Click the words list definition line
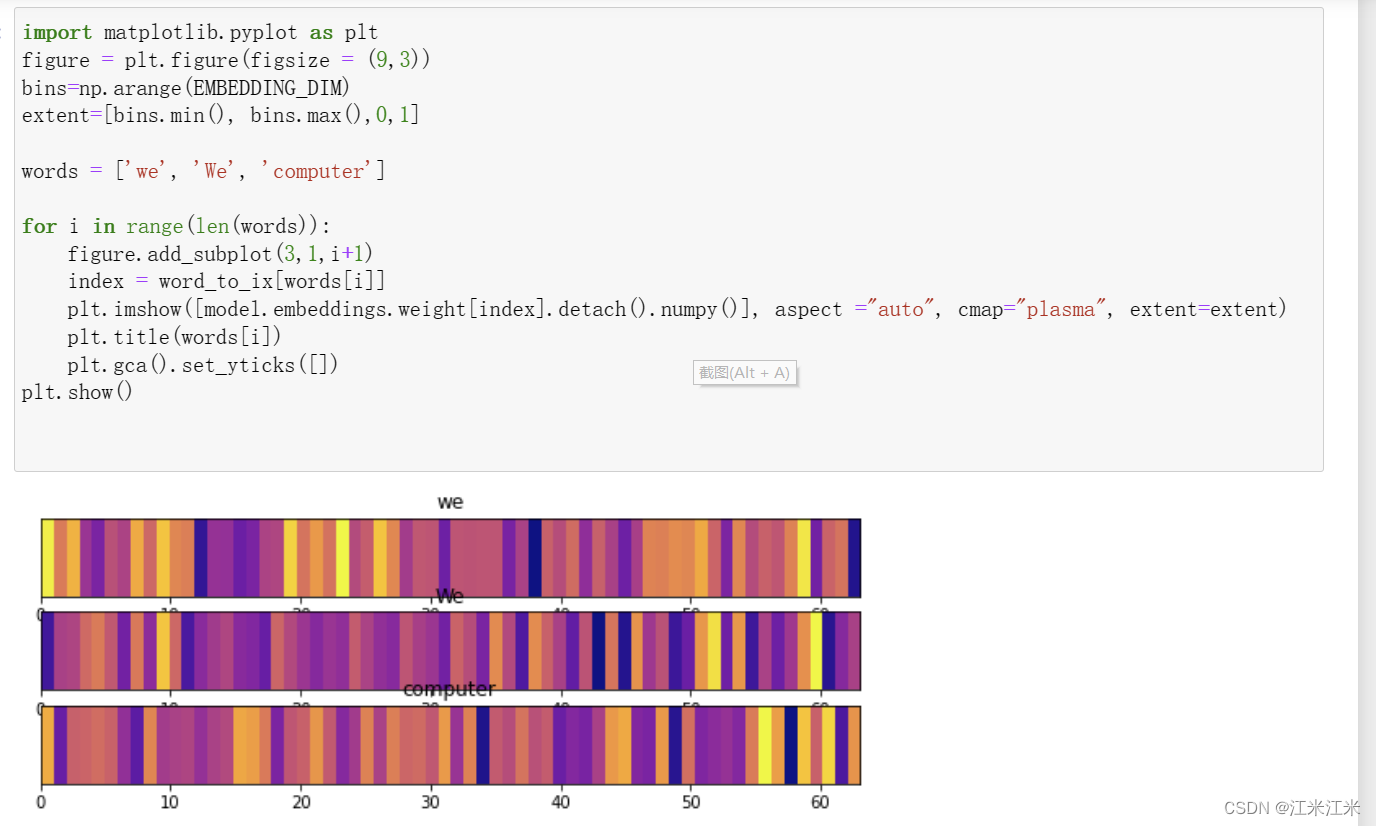This screenshot has height=826, width=1376. pos(204,171)
